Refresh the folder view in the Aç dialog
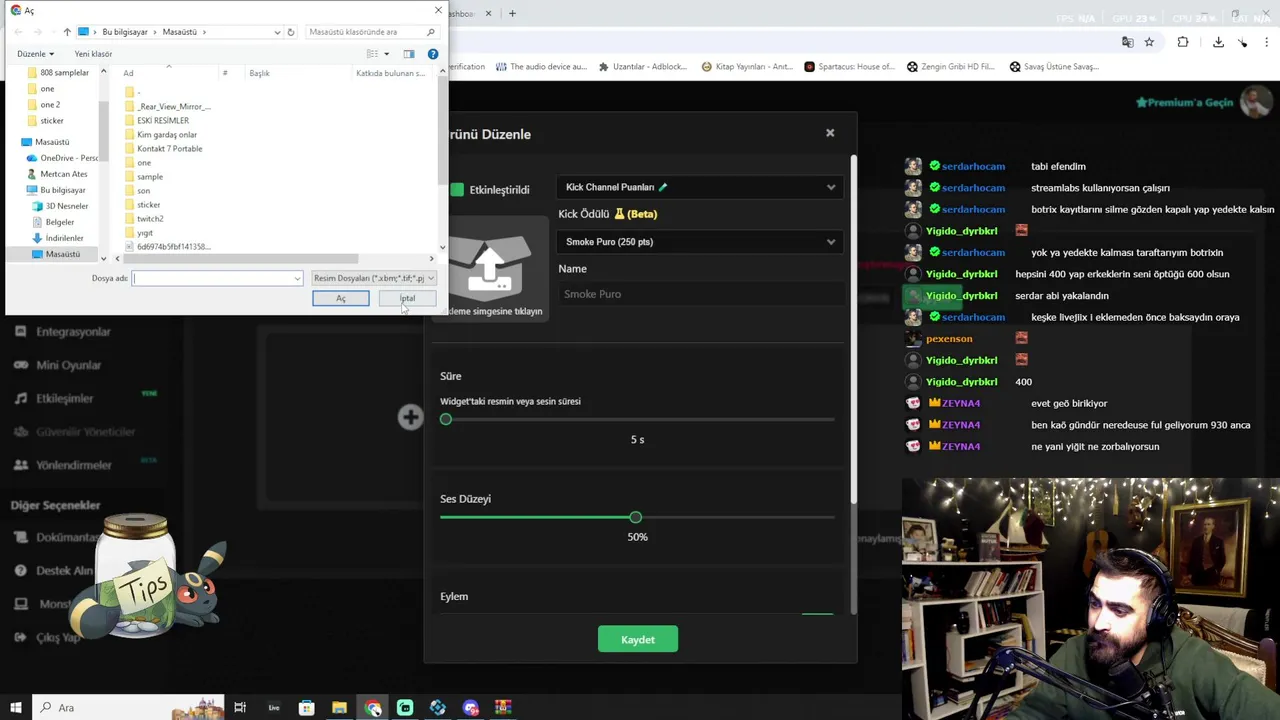The height and width of the screenshot is (720, 1280). [291, 32]
